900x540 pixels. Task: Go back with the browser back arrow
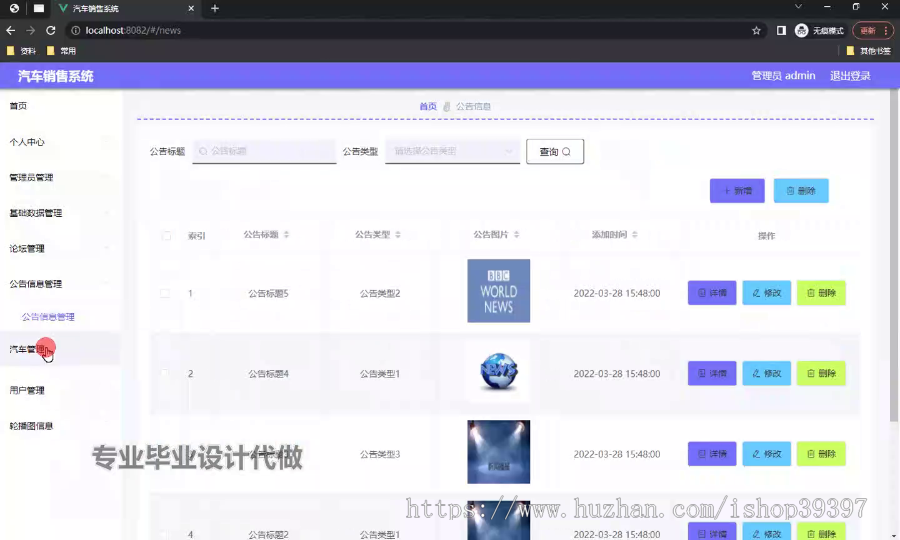point(10,30)
